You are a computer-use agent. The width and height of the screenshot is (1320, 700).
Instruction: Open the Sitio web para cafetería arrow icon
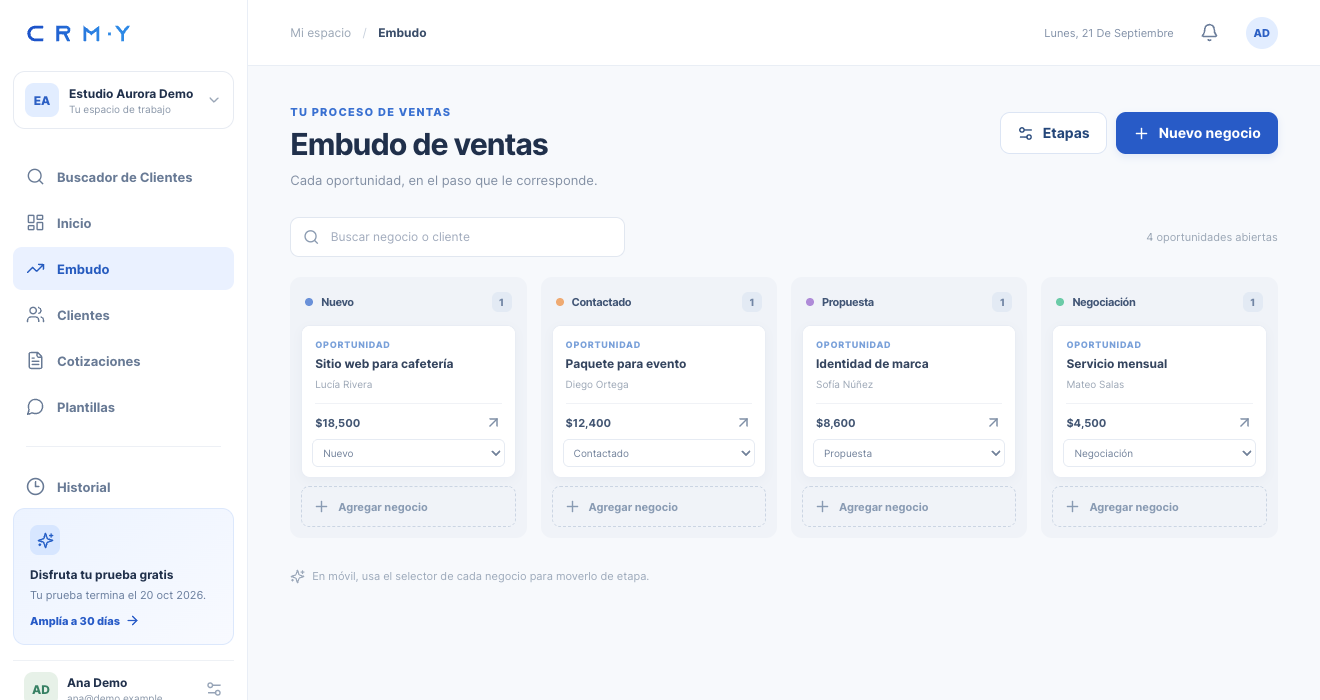[x=493, y=423]
